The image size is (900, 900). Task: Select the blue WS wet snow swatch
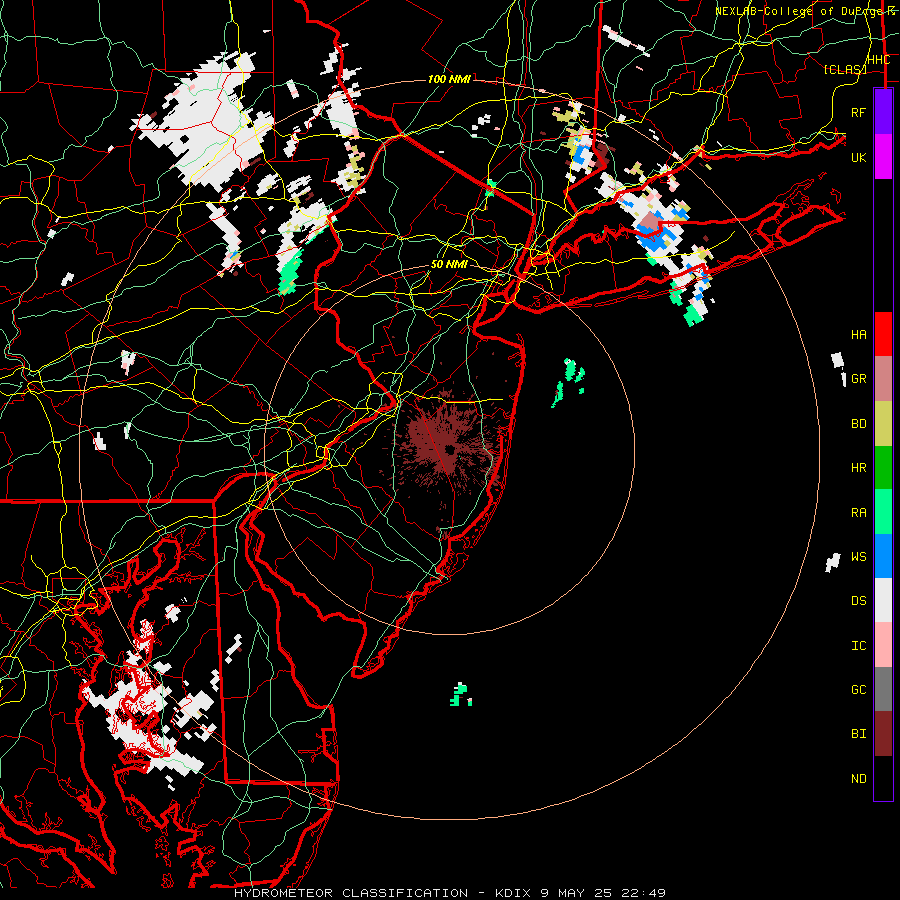pyautogui.click(x=883, y=556)
